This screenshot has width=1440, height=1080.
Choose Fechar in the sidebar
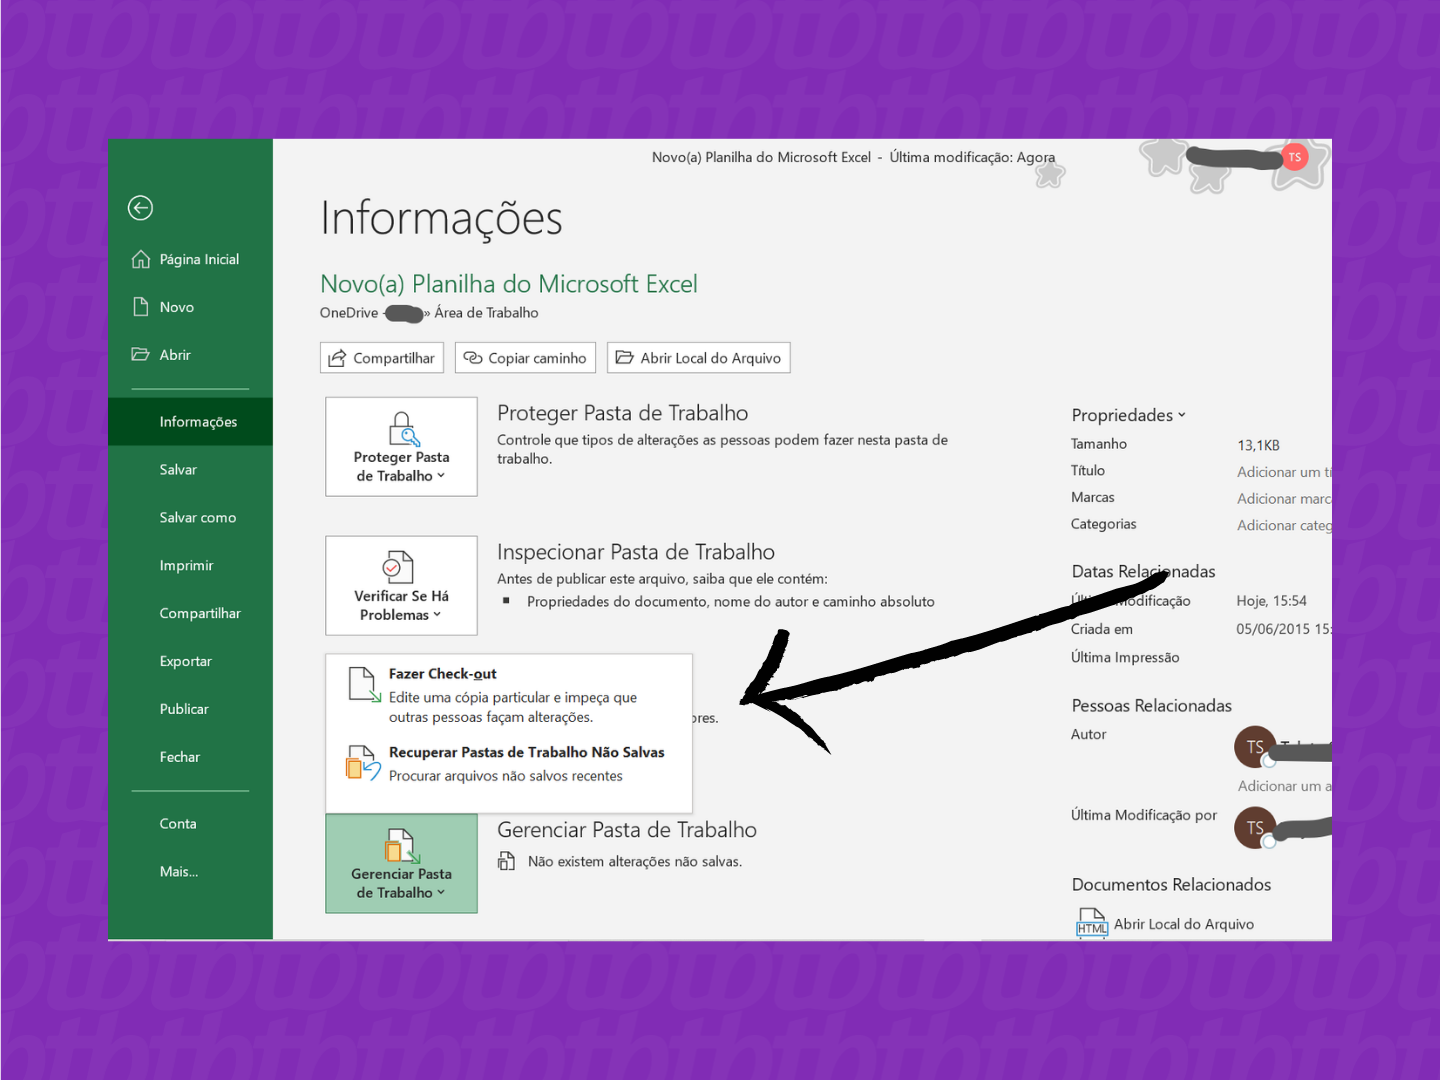pyautogui.click(x=190, y=757)
